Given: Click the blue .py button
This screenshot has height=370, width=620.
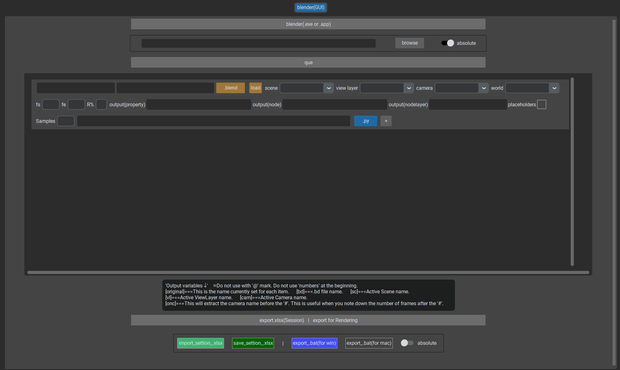Looking at the screenshot, I should pos(366,121).
